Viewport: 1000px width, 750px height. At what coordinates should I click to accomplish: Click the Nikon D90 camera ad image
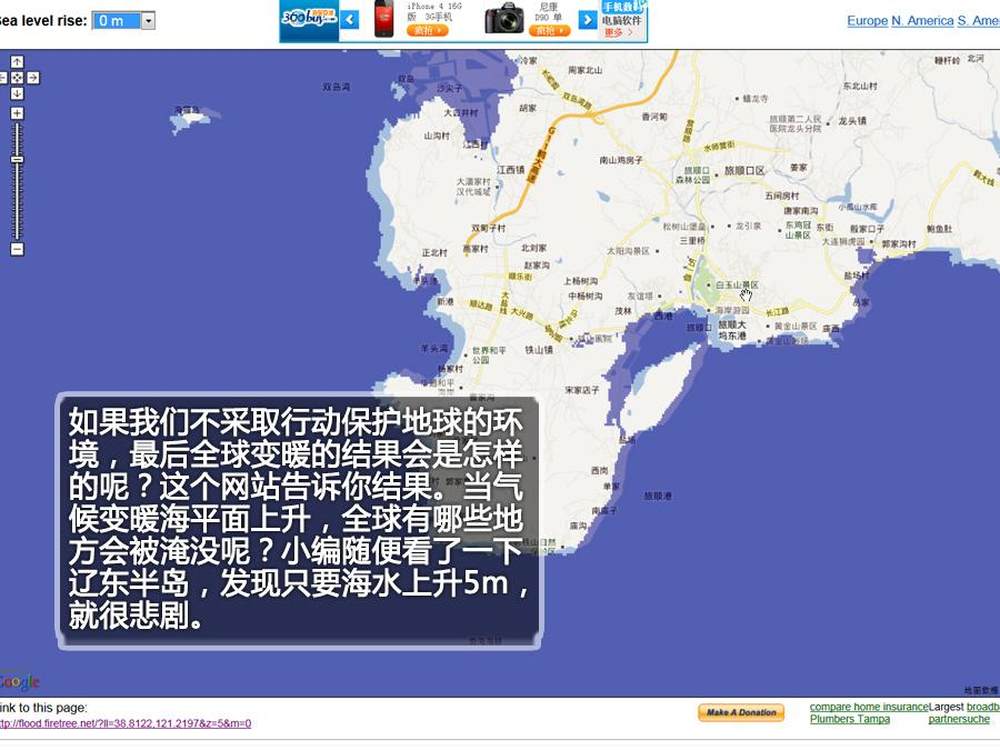click(x=504, y=18)
